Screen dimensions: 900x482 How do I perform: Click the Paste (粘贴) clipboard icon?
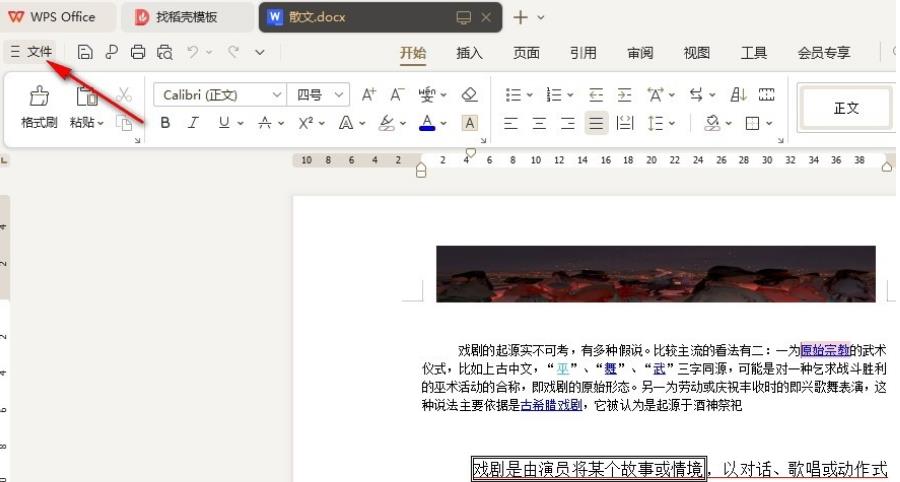coord(86,96)
